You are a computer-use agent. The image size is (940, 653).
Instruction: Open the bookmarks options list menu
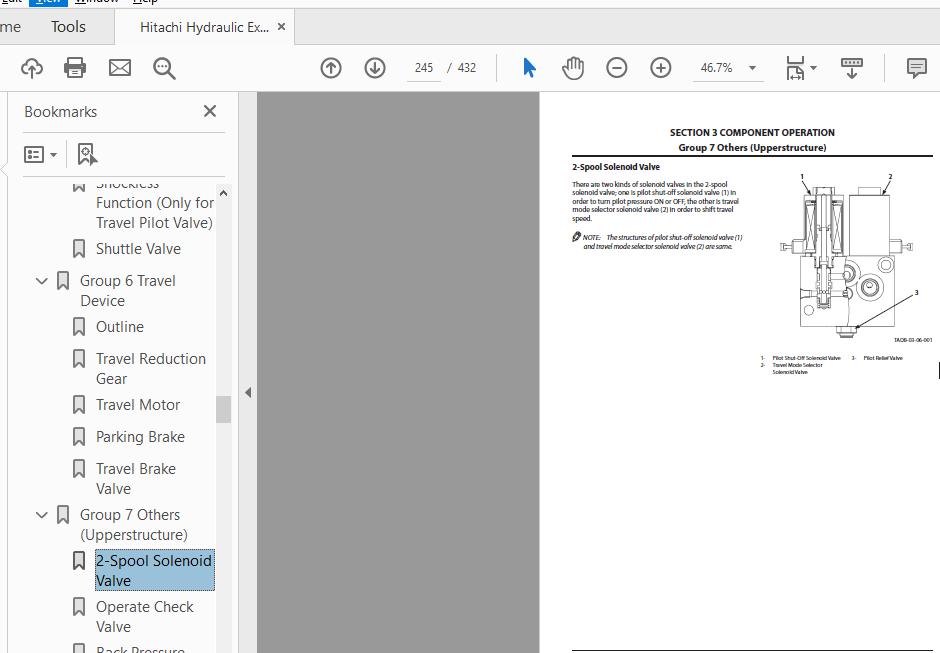[x=40, y=155]
